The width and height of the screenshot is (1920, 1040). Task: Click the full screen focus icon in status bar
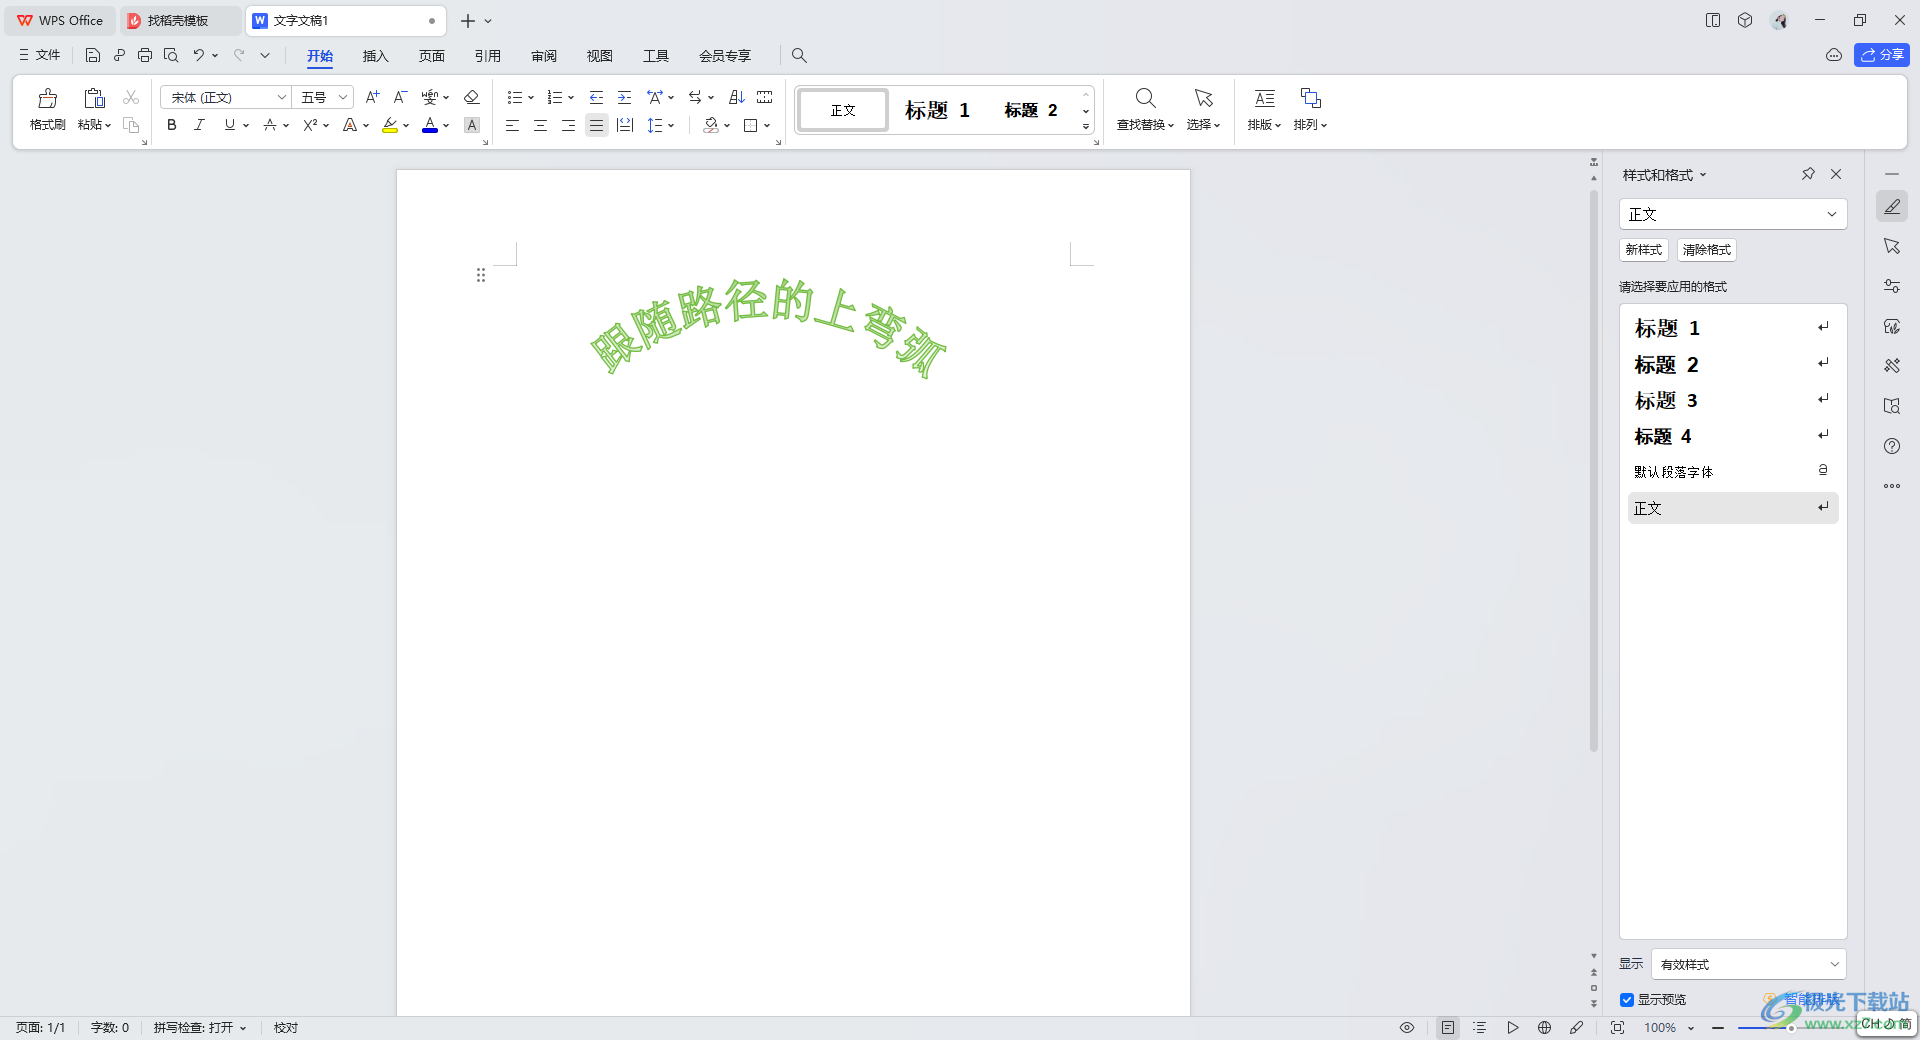(x=1617, y=1027)
